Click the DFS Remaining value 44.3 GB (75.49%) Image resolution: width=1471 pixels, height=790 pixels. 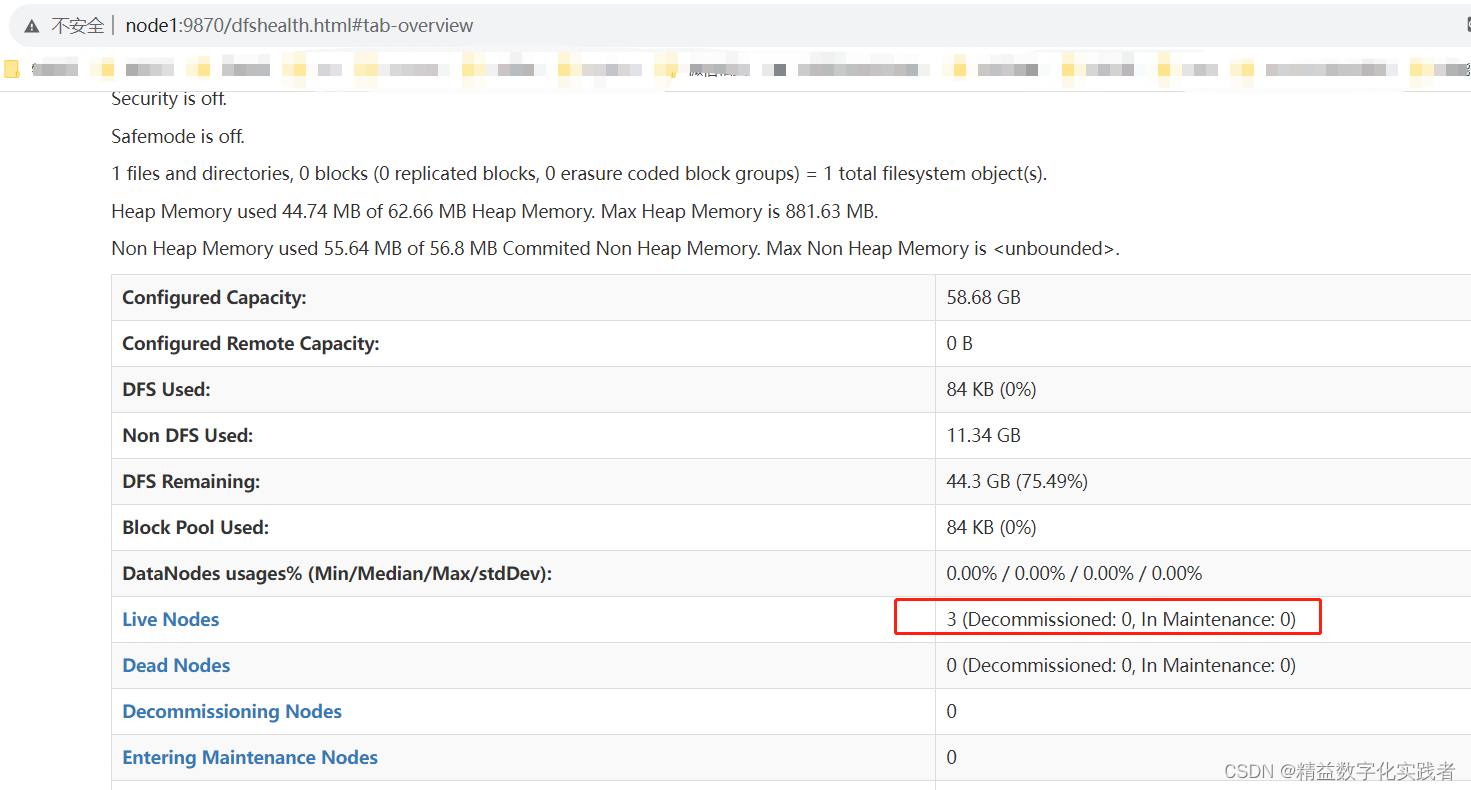1017,481
